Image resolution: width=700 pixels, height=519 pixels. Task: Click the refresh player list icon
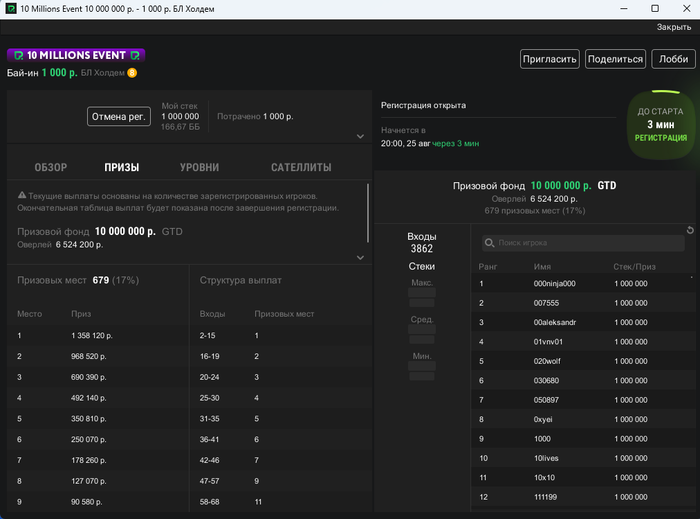(x=690, y=230)
